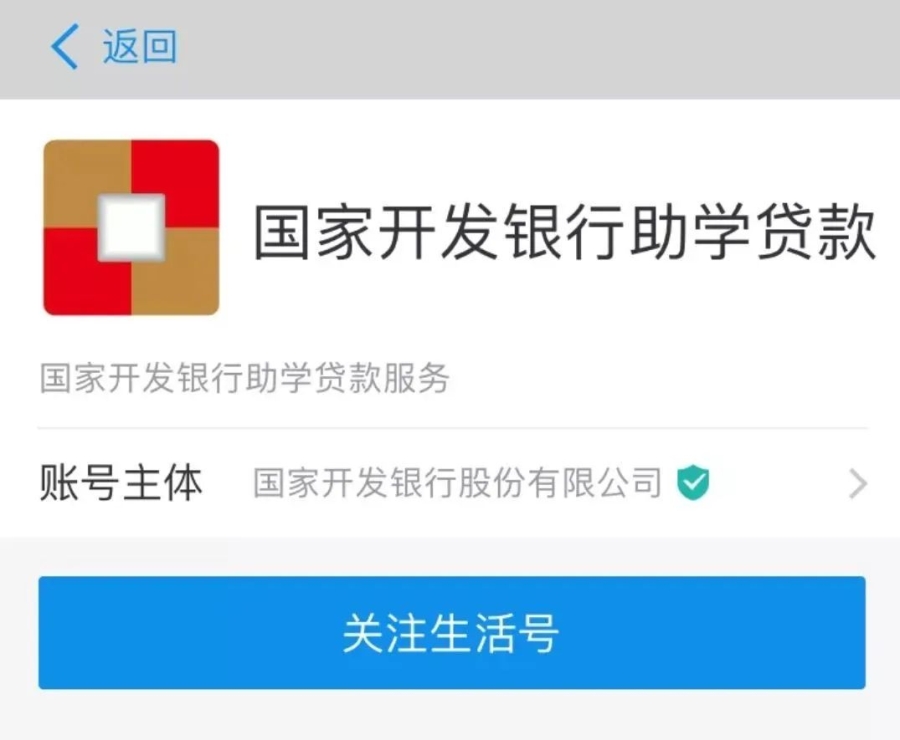
Task: Tap the 关注生活号 button text
Action: tap(451, 633)
